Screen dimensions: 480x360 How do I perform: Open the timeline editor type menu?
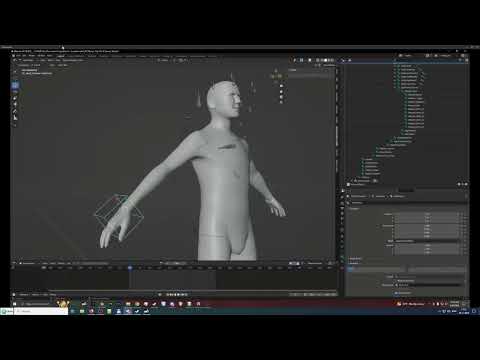click(14, 263)
